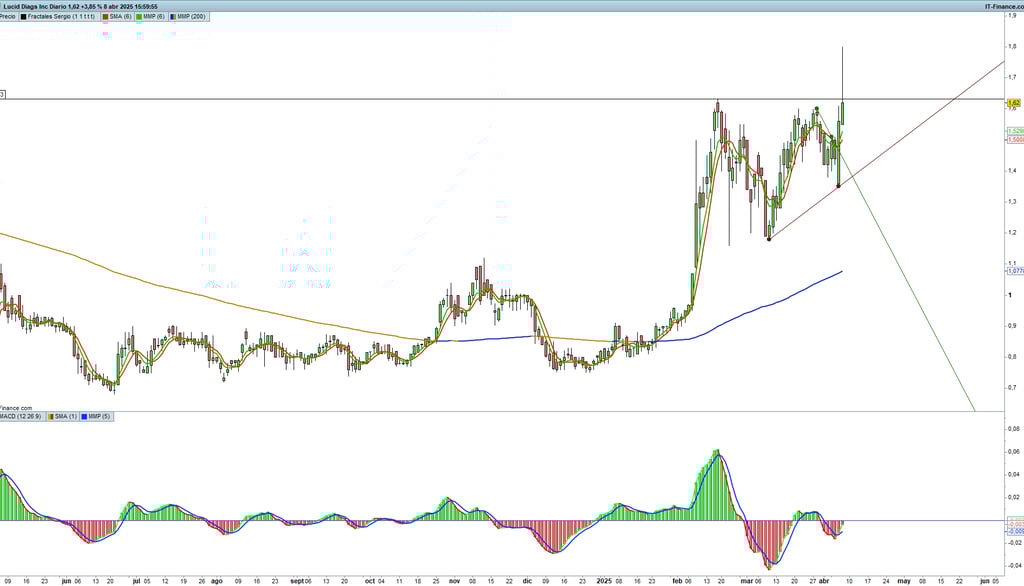
Task: Click the Lucid Diags Inc Diario title text
Action: 34,7
